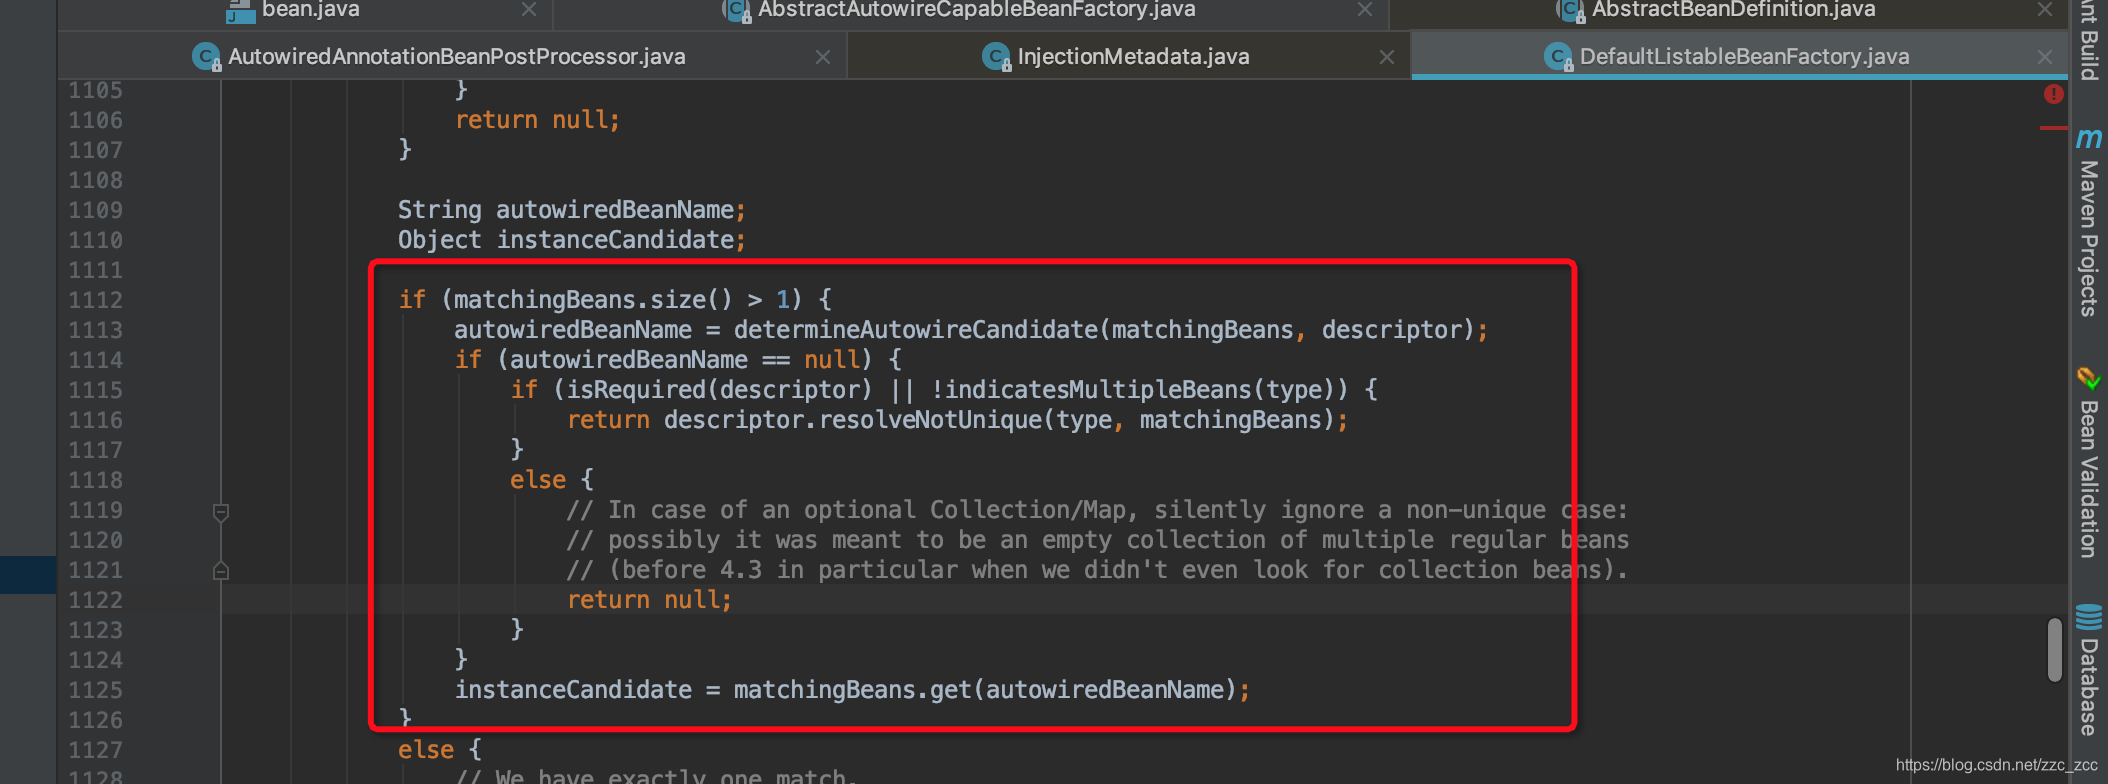Place the cursor on 'return null;' at line 1122
2108x784 pixels.
click(650, 600)
